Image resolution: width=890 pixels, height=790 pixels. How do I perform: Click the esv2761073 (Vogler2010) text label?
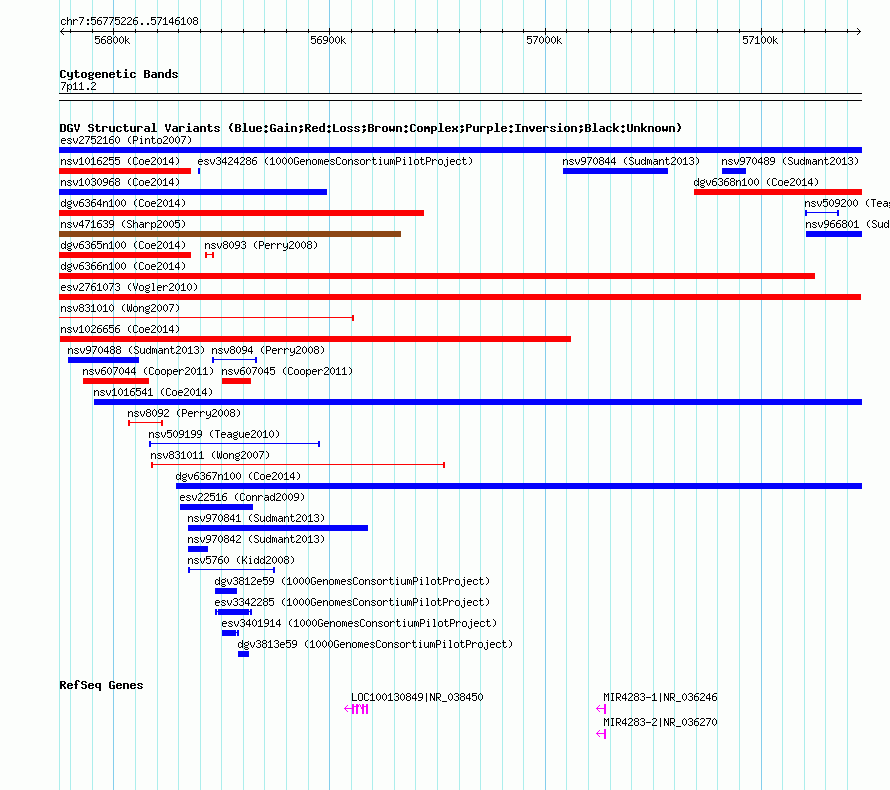pyautogui.click(x=129, y=287)
